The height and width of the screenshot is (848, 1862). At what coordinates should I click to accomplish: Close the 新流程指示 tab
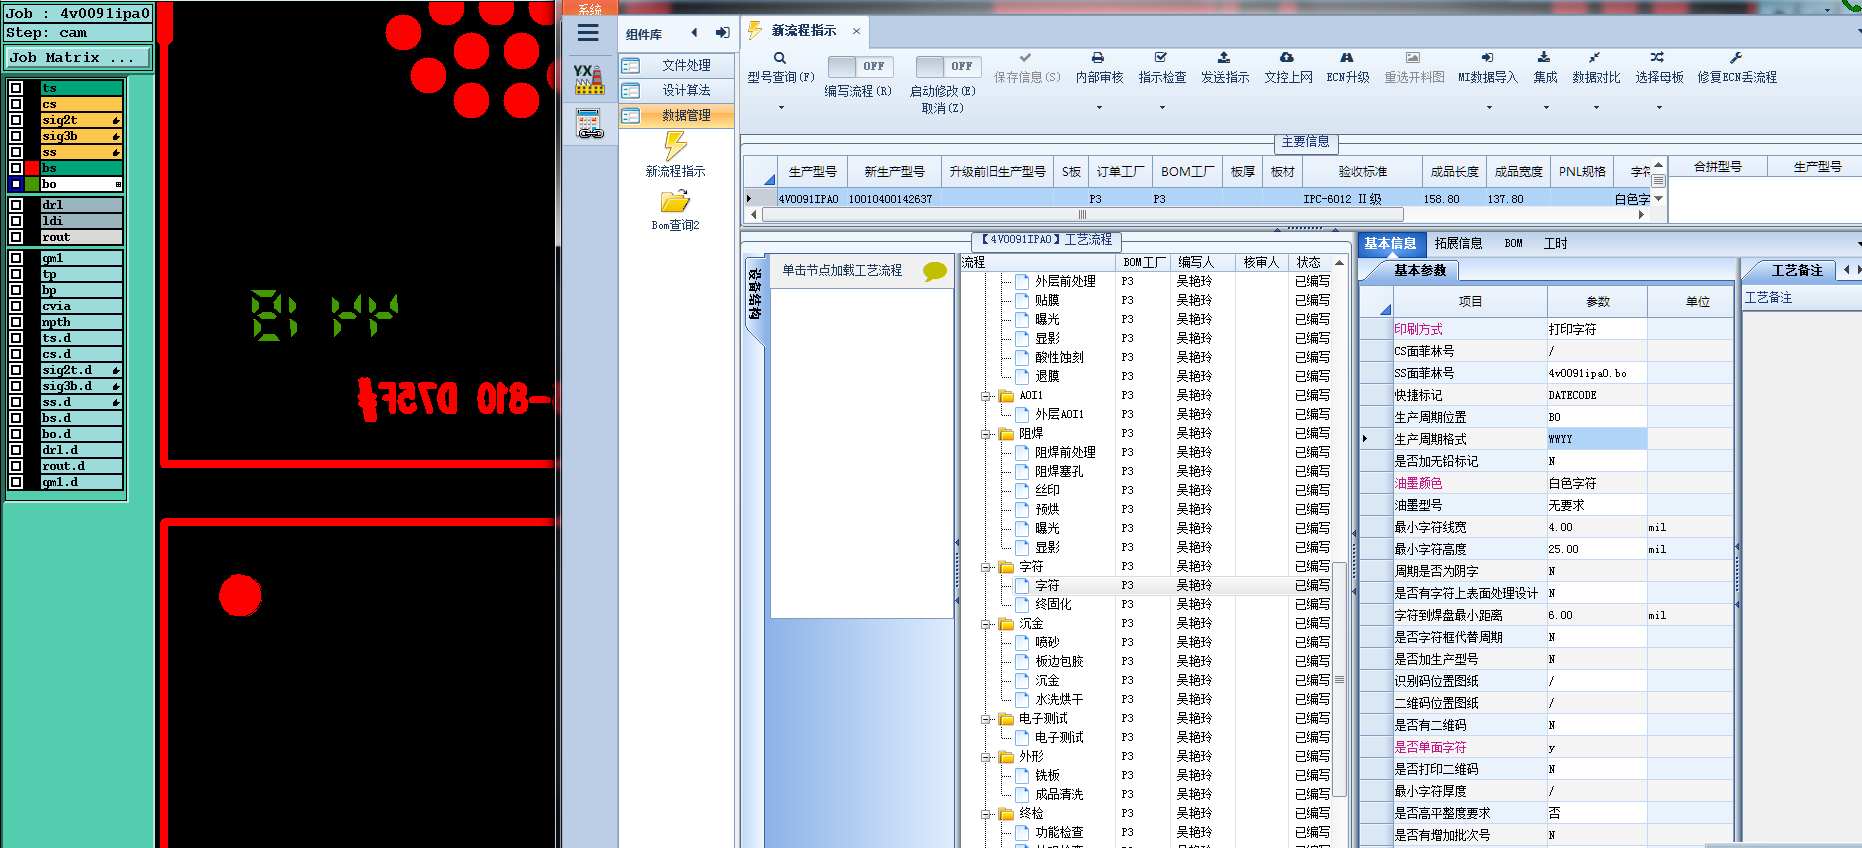coord(856,31)
